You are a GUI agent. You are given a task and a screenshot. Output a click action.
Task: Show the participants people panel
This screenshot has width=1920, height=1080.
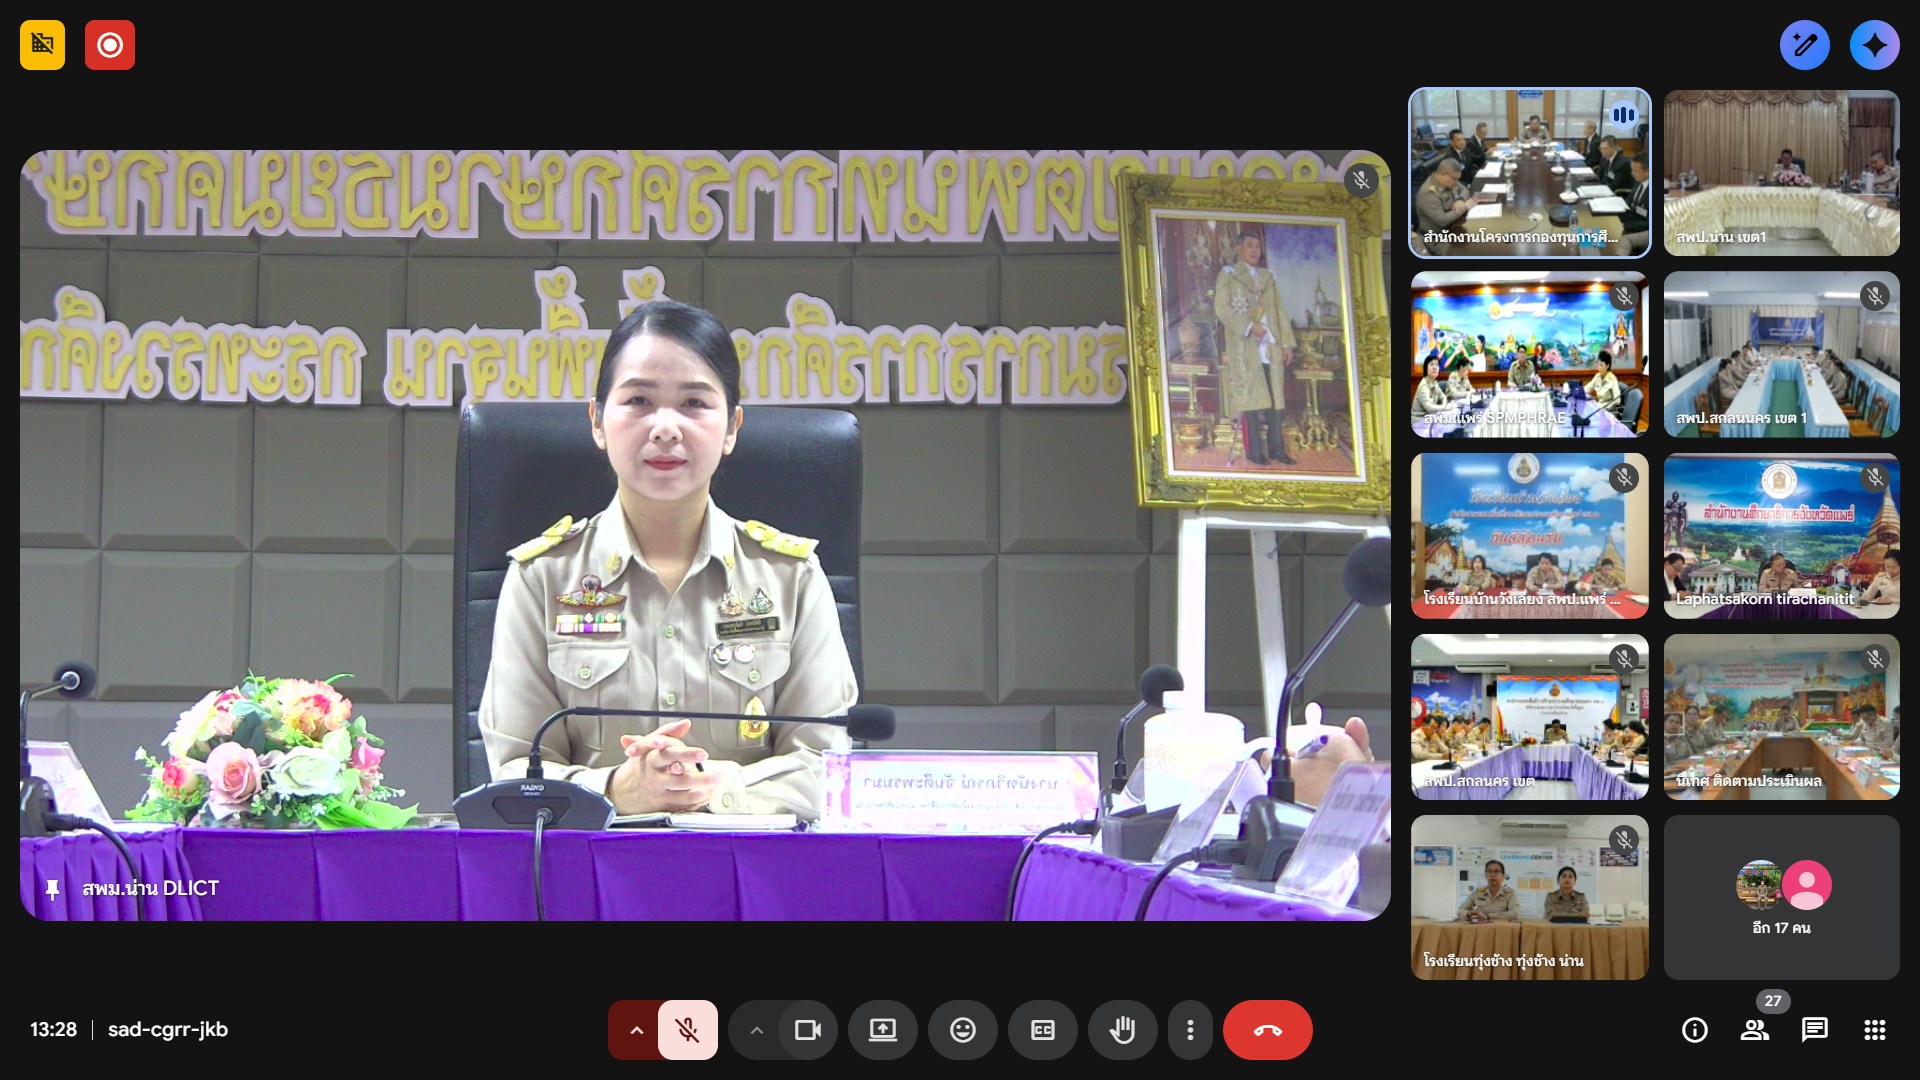pyautogui.click(x=1754, y=1030)
